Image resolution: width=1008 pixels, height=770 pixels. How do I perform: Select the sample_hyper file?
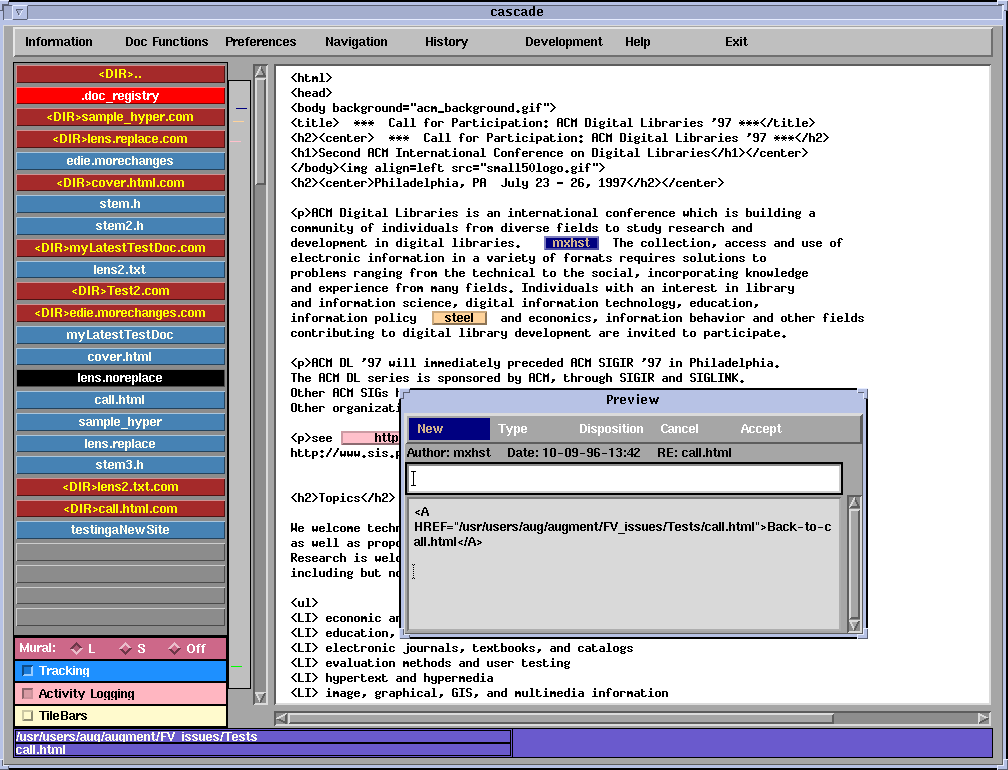pyautogui.click(x=120, y=422)
